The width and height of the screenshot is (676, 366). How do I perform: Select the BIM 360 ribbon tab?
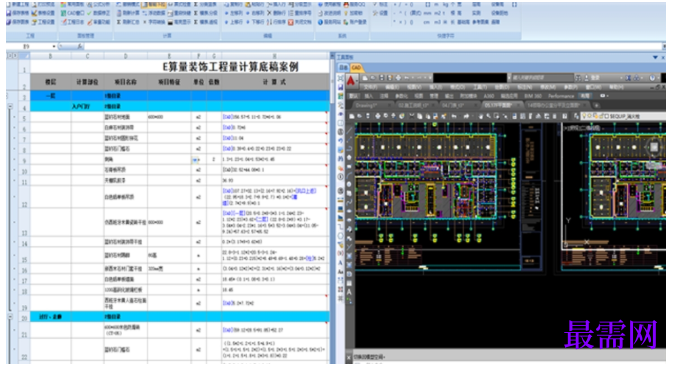coord(533,96)
